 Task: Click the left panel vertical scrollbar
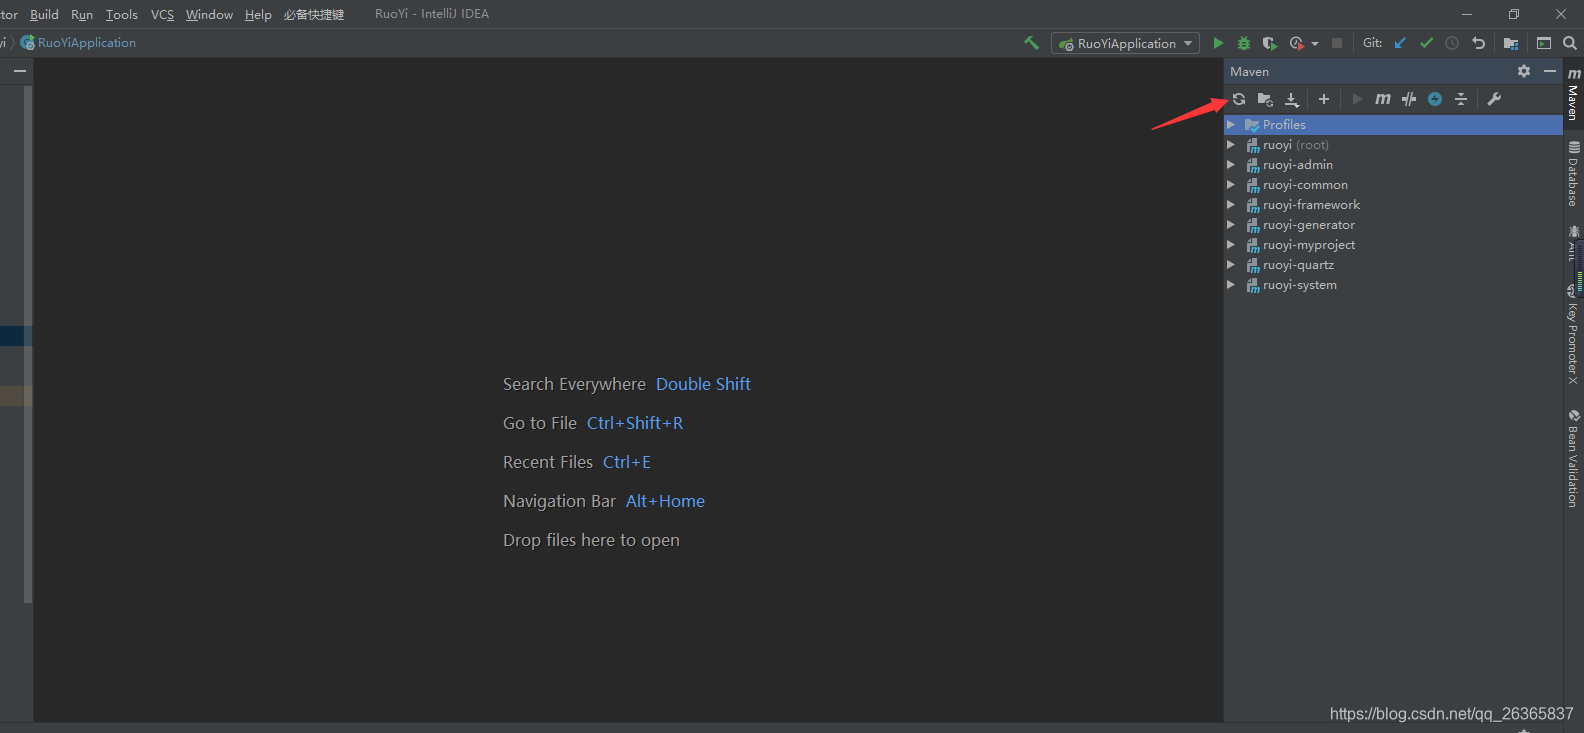(x=28, y=343)
